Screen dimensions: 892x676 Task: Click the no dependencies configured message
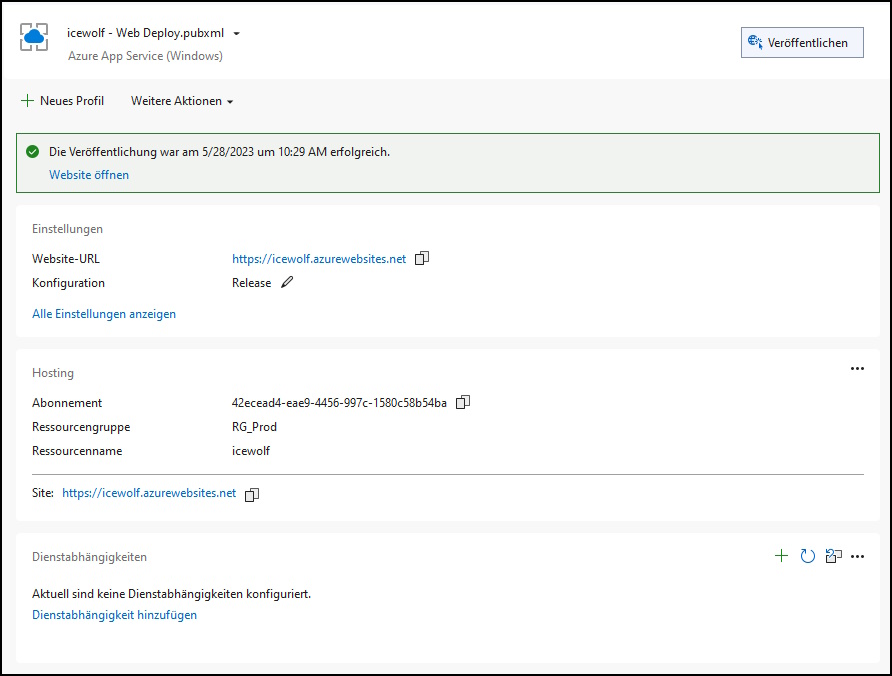[x=172, y=594]
